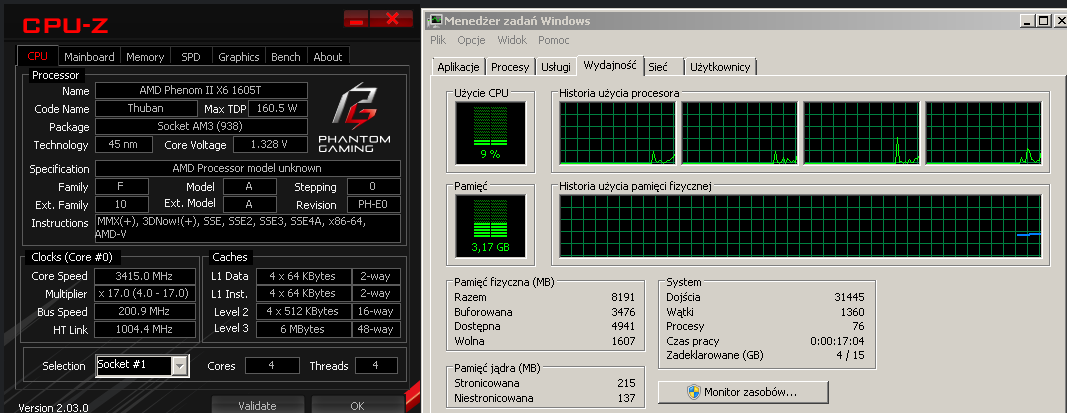The height and width of the screenshot is (413, 1067).
Task: Click the Task Manager title bar icon
Action: [435, 21]
